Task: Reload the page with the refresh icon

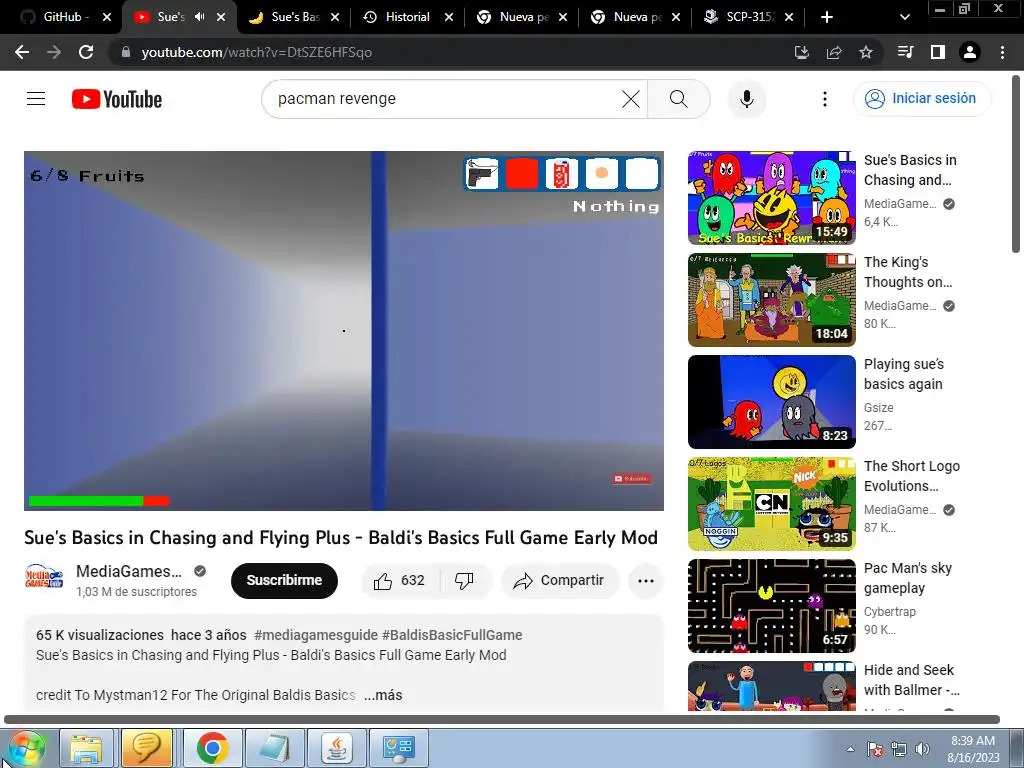Action: pos(86,52)
